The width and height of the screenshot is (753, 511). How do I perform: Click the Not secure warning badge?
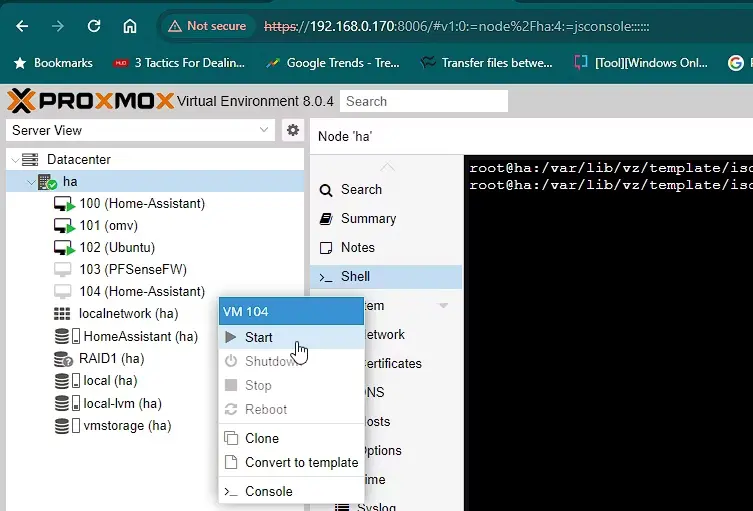click(x=207, y=26)
